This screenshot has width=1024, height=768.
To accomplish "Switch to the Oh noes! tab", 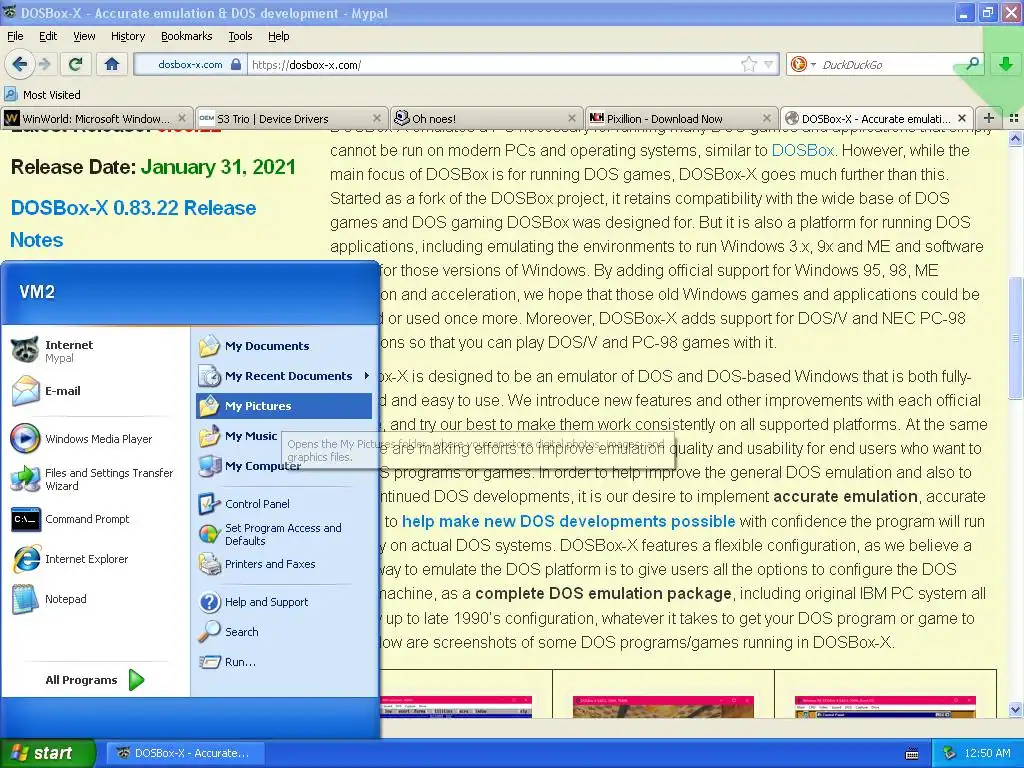I will [x=486, y=118].
